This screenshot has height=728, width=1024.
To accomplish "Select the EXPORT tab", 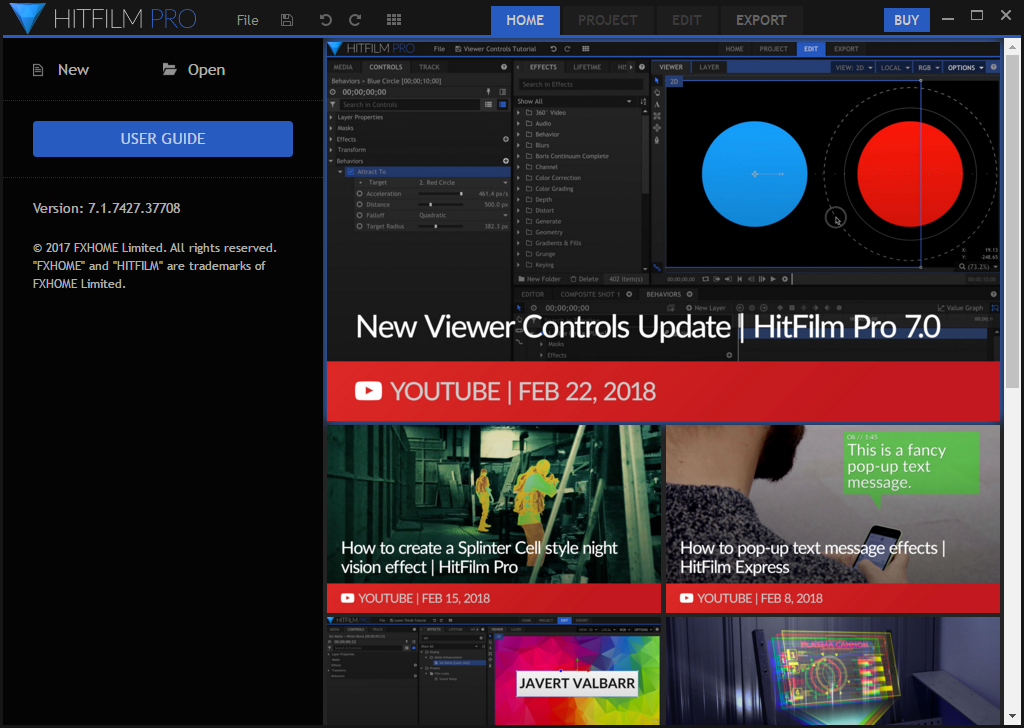I will point(761,20).
